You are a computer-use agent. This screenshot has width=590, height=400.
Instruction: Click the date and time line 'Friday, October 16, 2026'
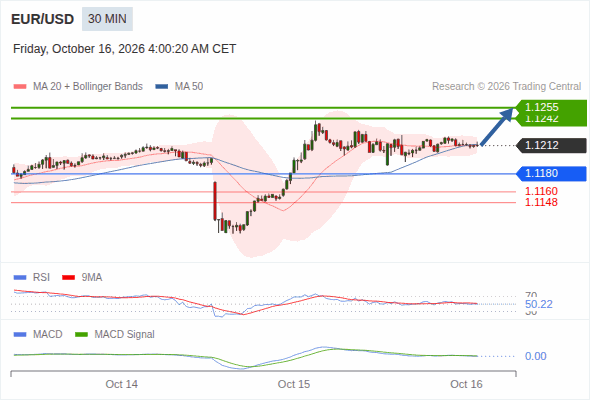click(x=124, y=49)
